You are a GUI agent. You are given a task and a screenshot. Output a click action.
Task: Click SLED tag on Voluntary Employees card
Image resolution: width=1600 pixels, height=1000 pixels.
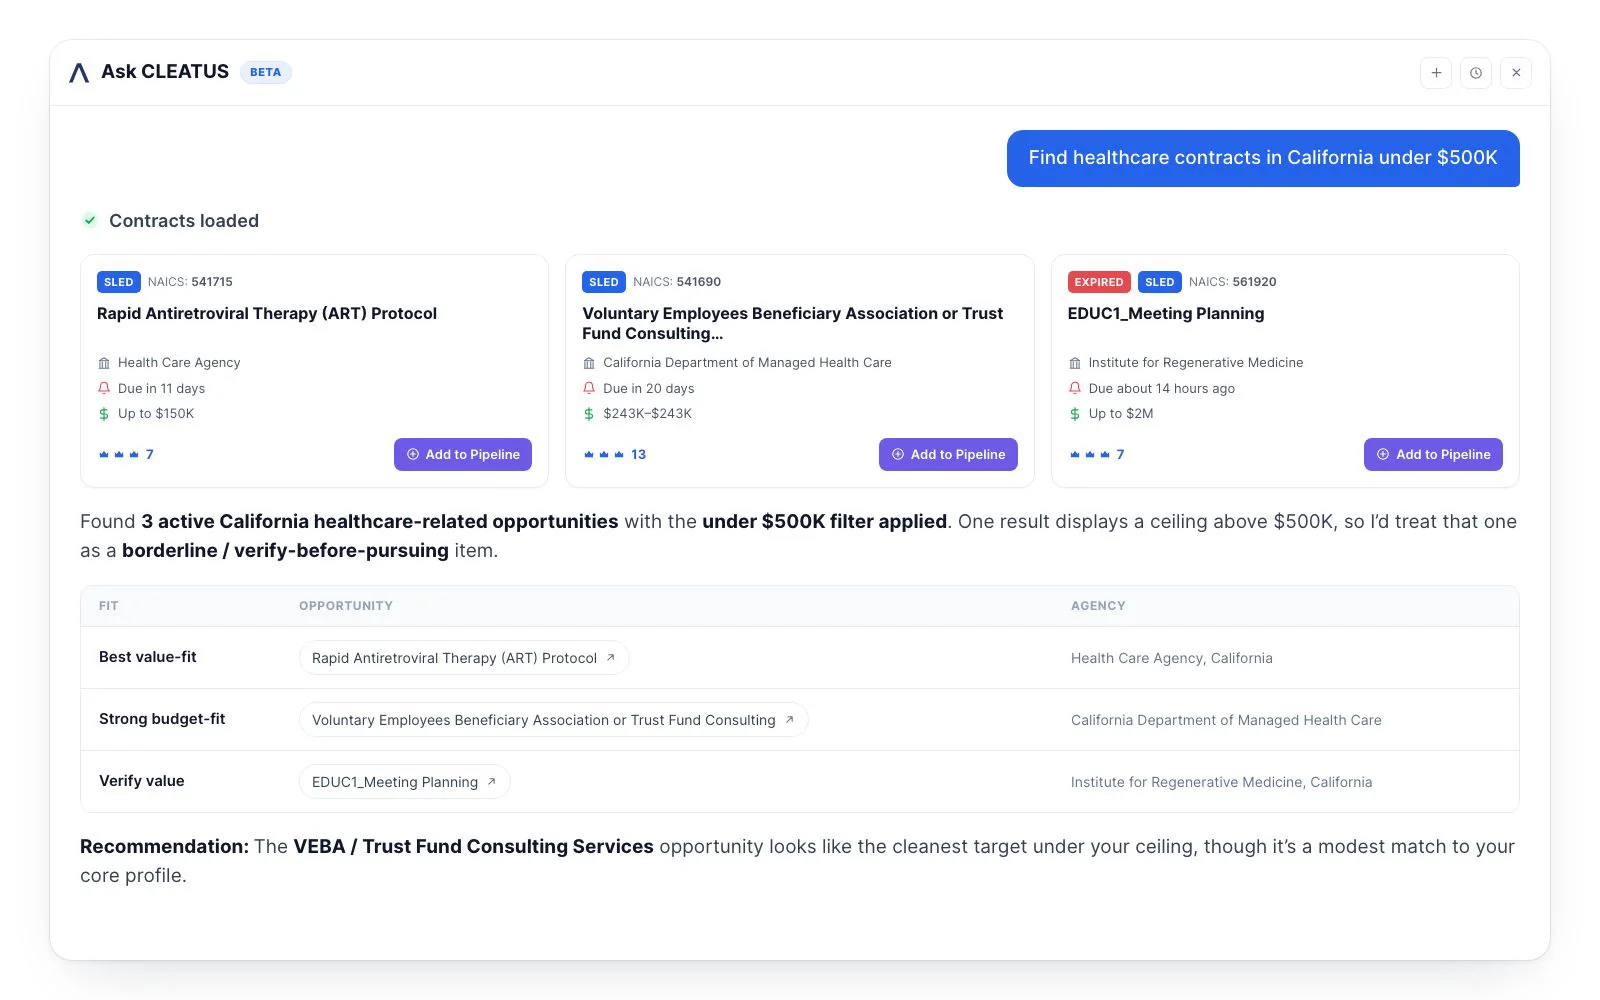604,282
